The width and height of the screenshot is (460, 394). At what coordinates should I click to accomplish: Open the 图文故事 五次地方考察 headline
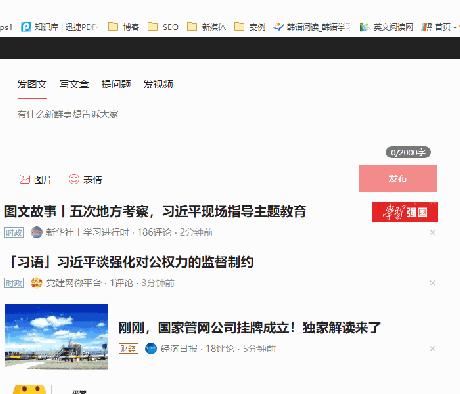click(155, 212)
